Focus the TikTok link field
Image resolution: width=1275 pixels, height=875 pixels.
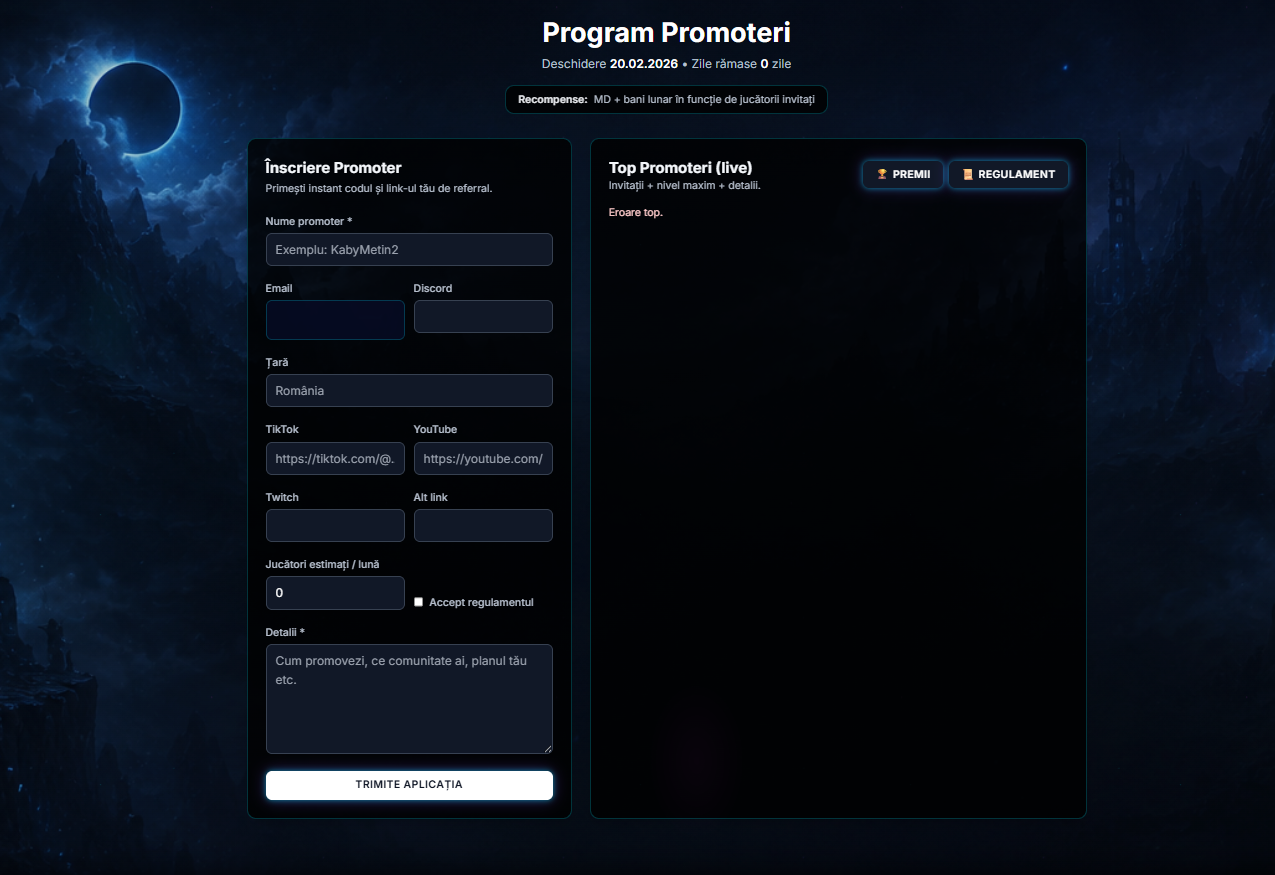pyautogui.click(x=335, y=458)
